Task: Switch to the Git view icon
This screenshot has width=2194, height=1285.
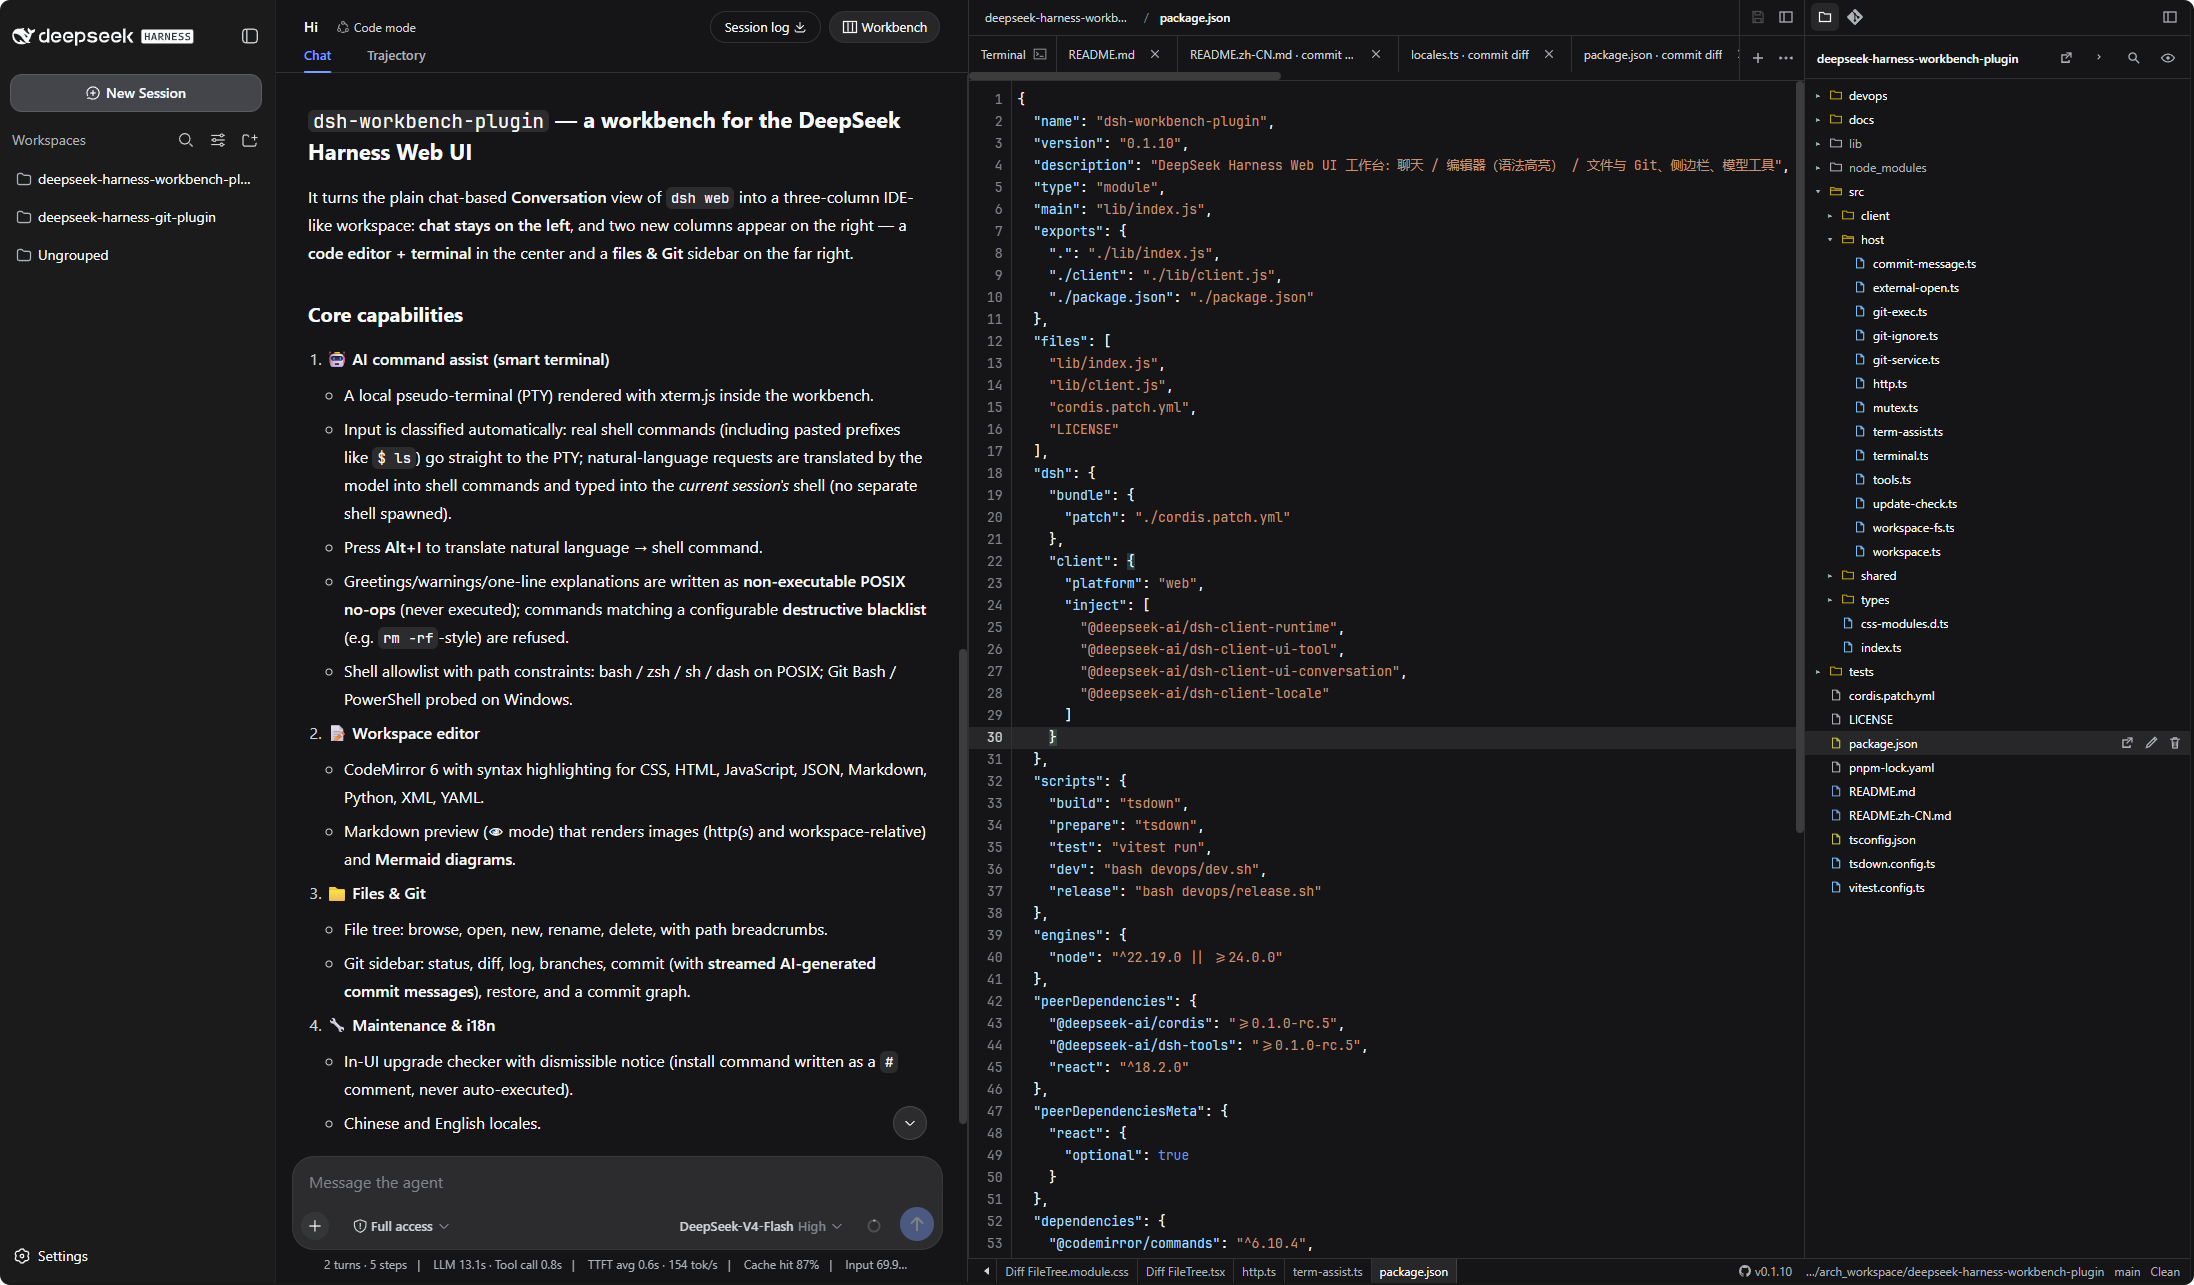Action: [x=1855, y=17]
